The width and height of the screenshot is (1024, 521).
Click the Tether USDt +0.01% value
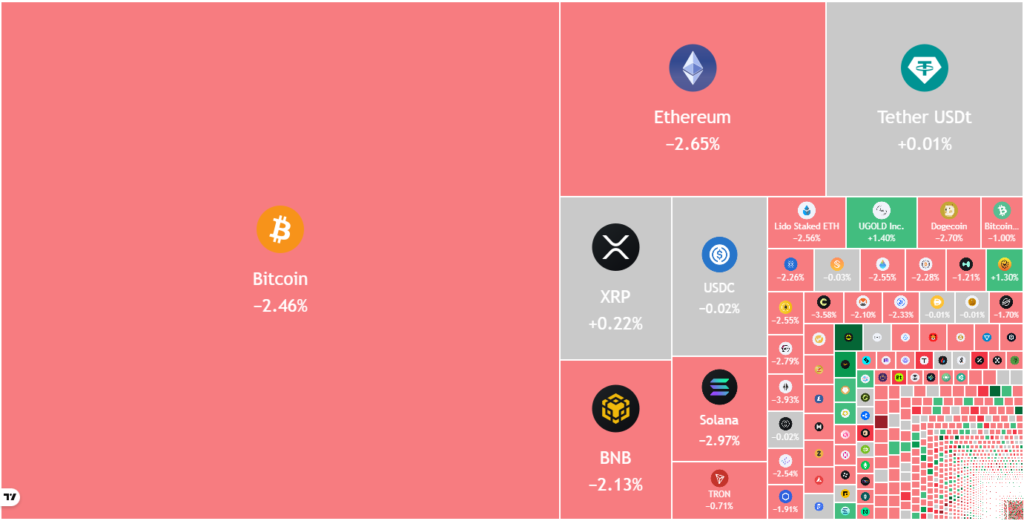924,144
